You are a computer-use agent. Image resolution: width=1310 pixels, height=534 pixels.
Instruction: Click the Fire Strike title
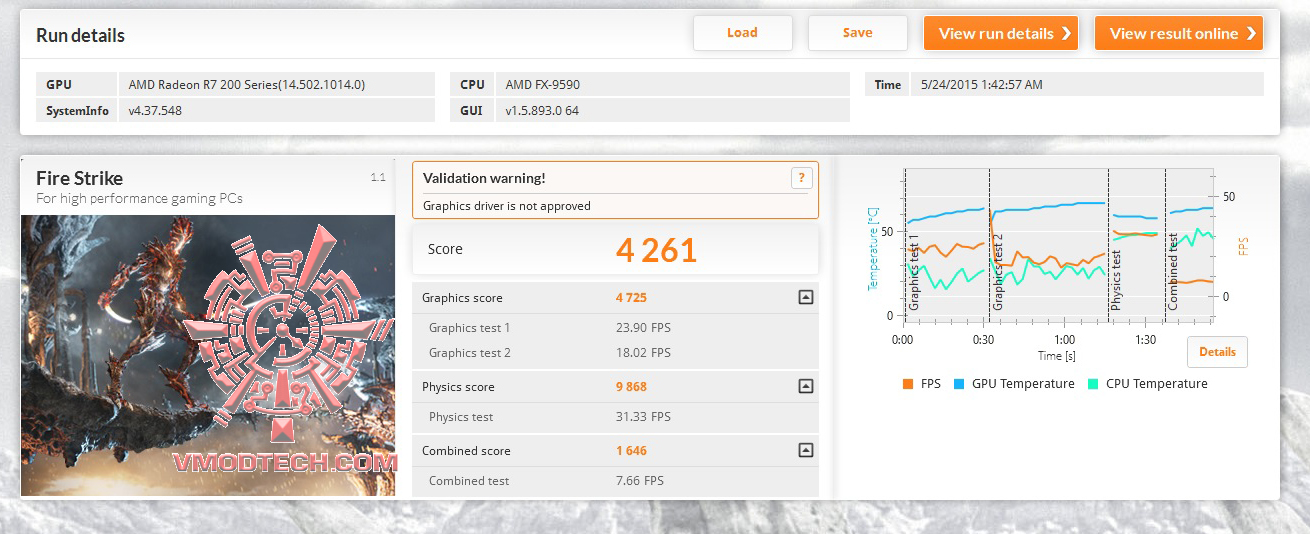pos(79,178)
